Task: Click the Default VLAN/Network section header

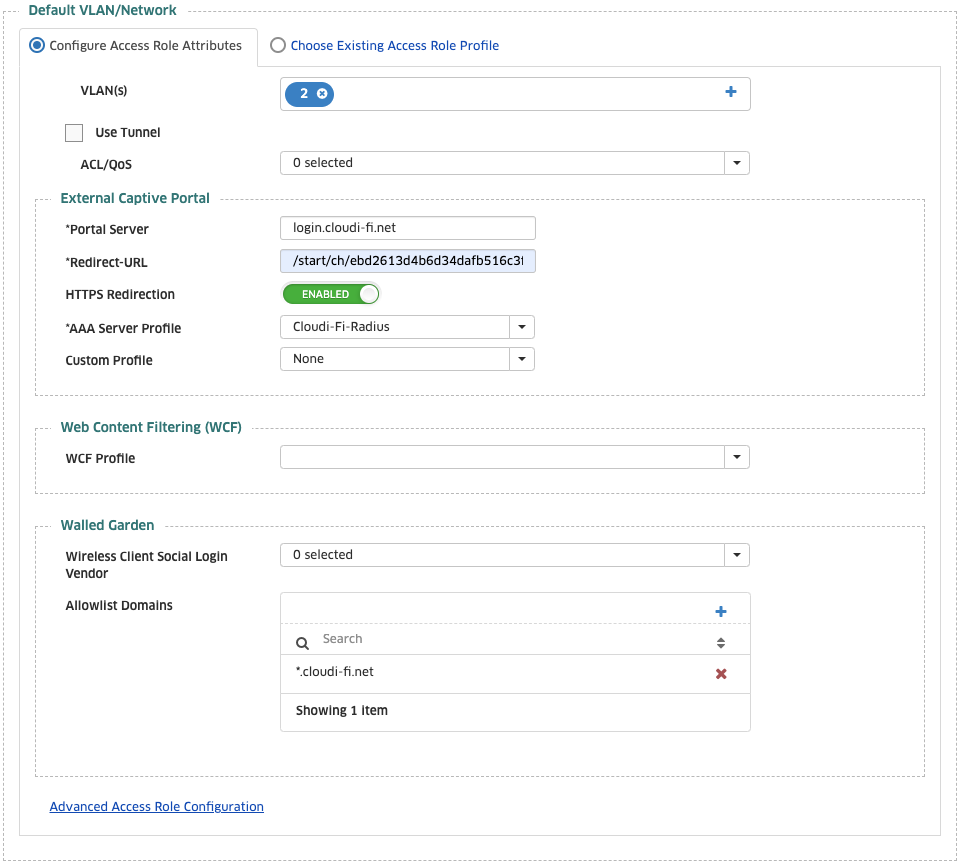Action: point(102,10)
